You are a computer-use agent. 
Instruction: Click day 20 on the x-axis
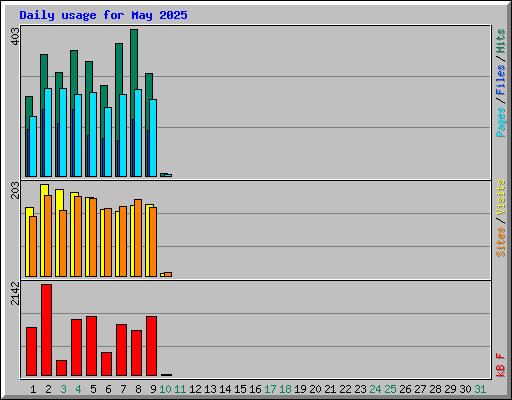(315, 389)
